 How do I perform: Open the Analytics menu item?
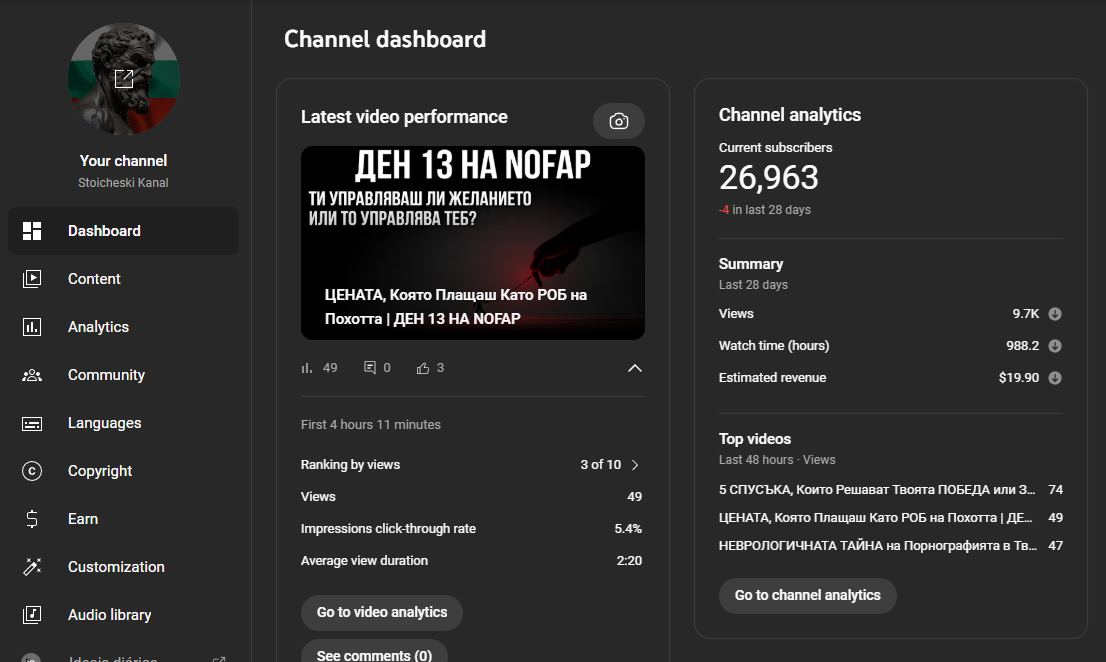pyautogui.click(x=123, y=326)
